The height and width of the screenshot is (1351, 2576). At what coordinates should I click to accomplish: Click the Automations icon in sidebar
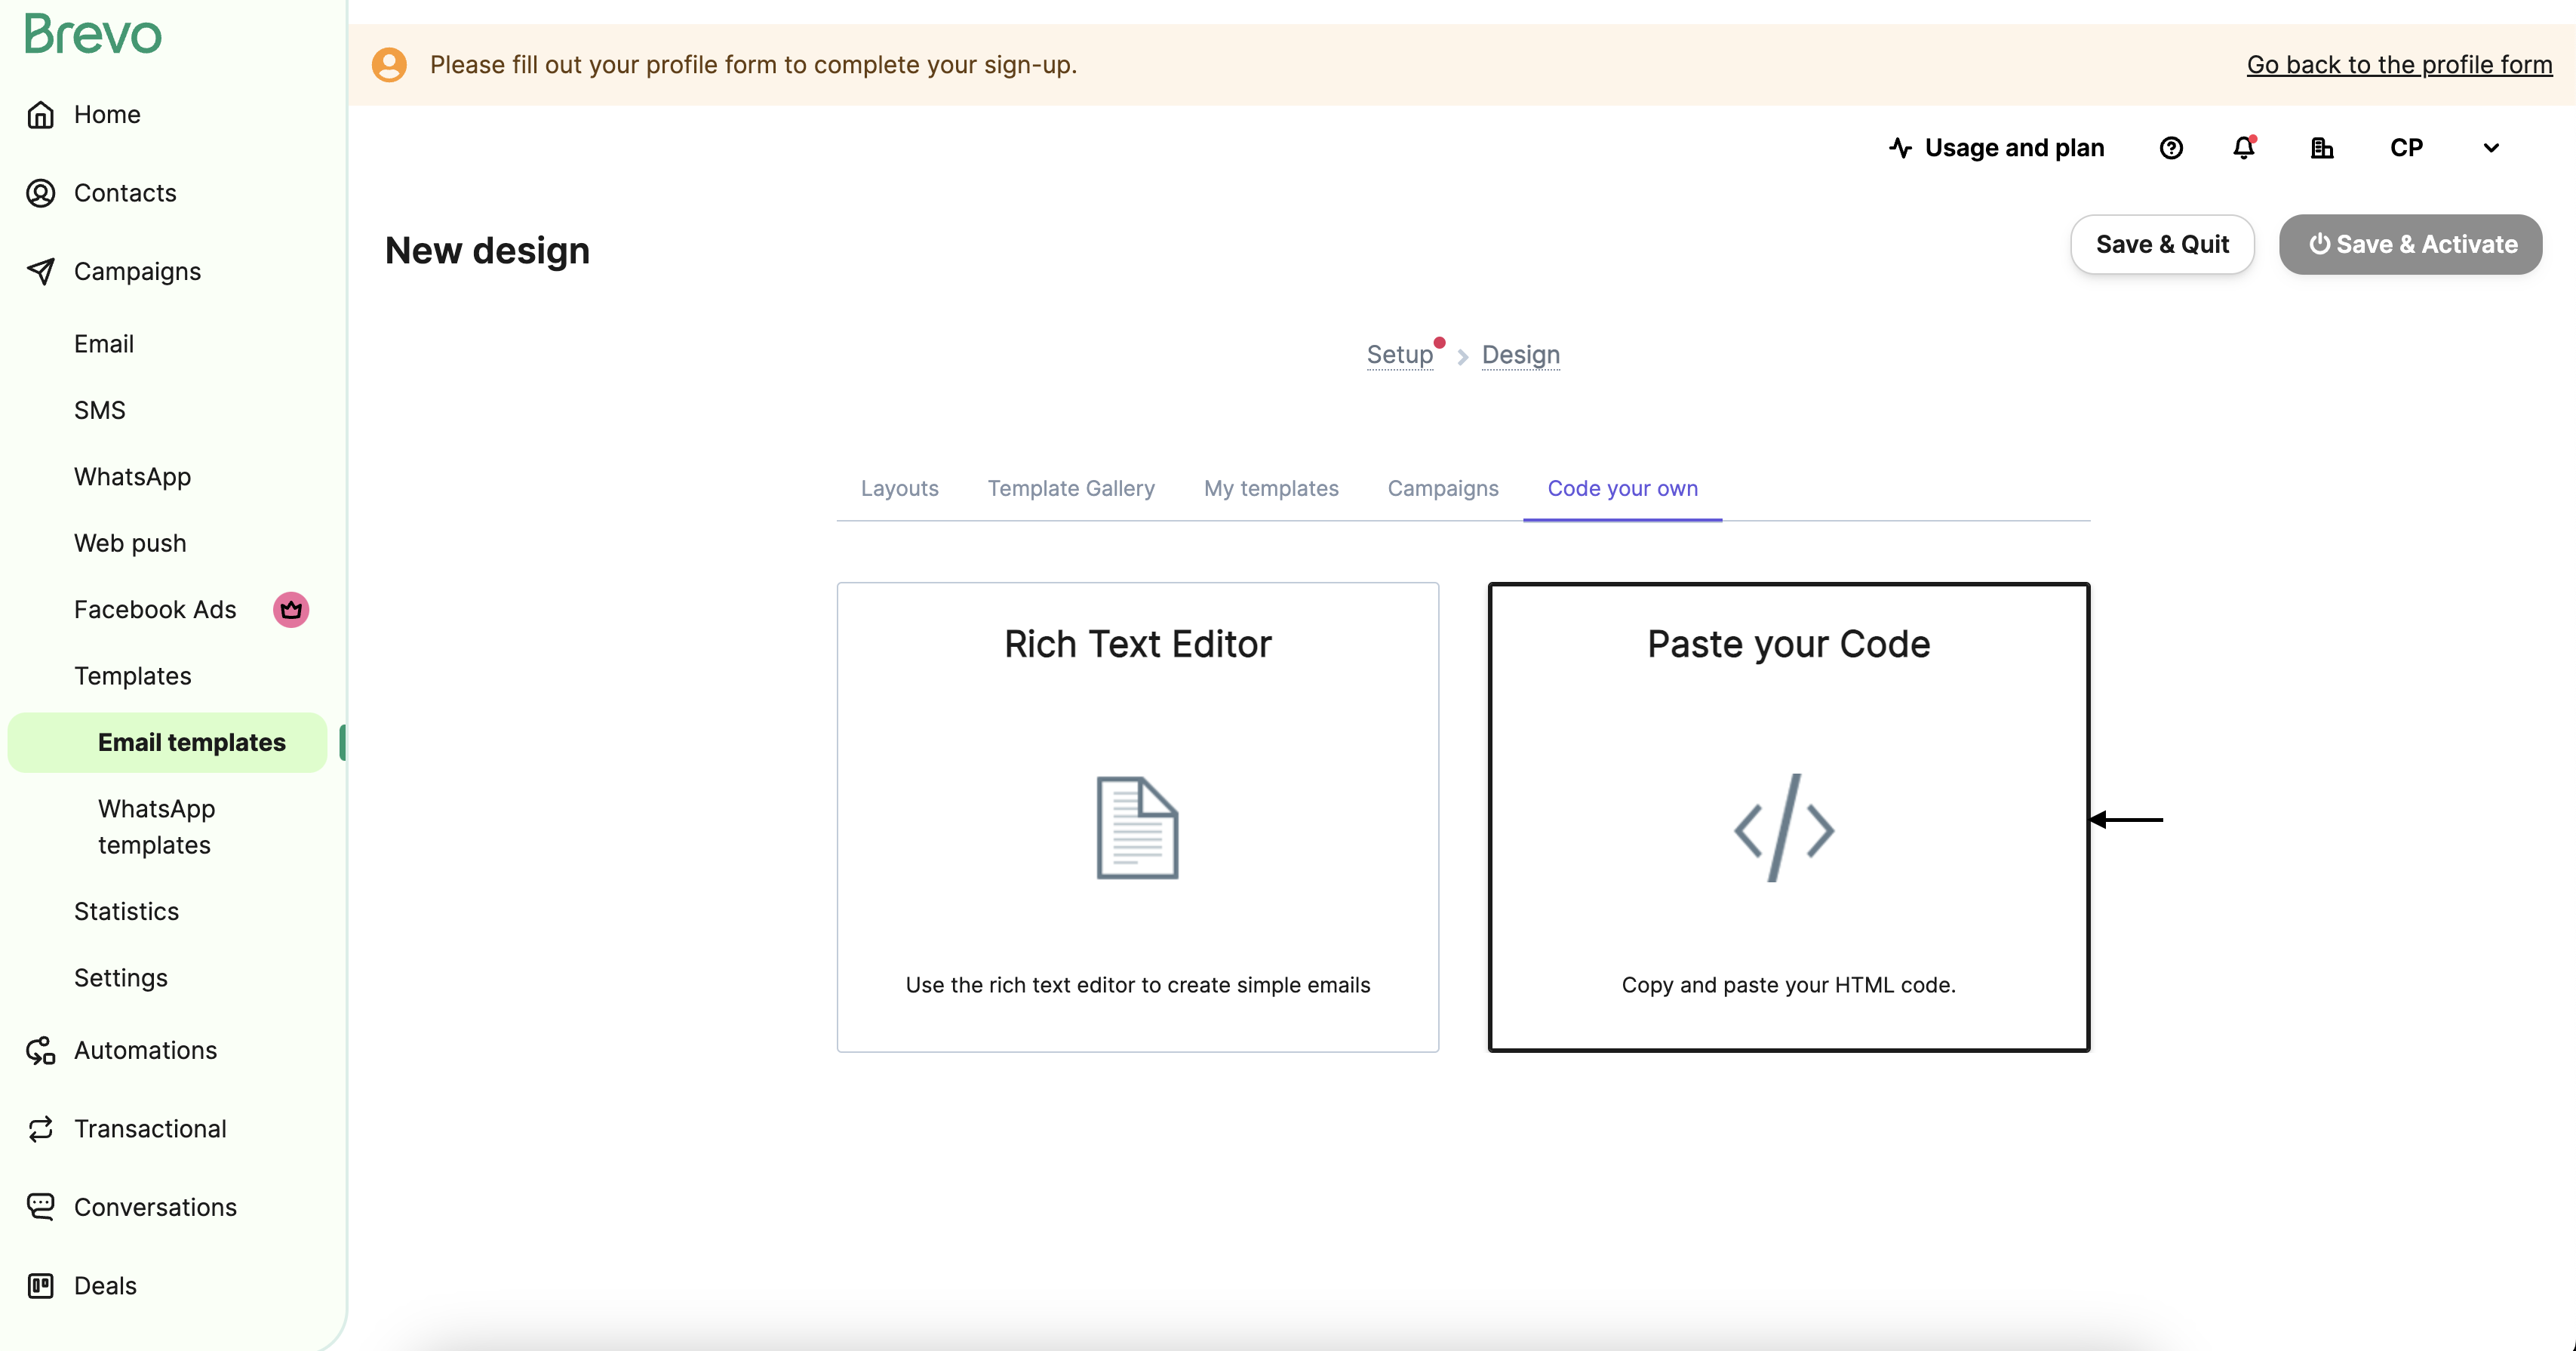pyautogui.click(x=41, y=1050)
